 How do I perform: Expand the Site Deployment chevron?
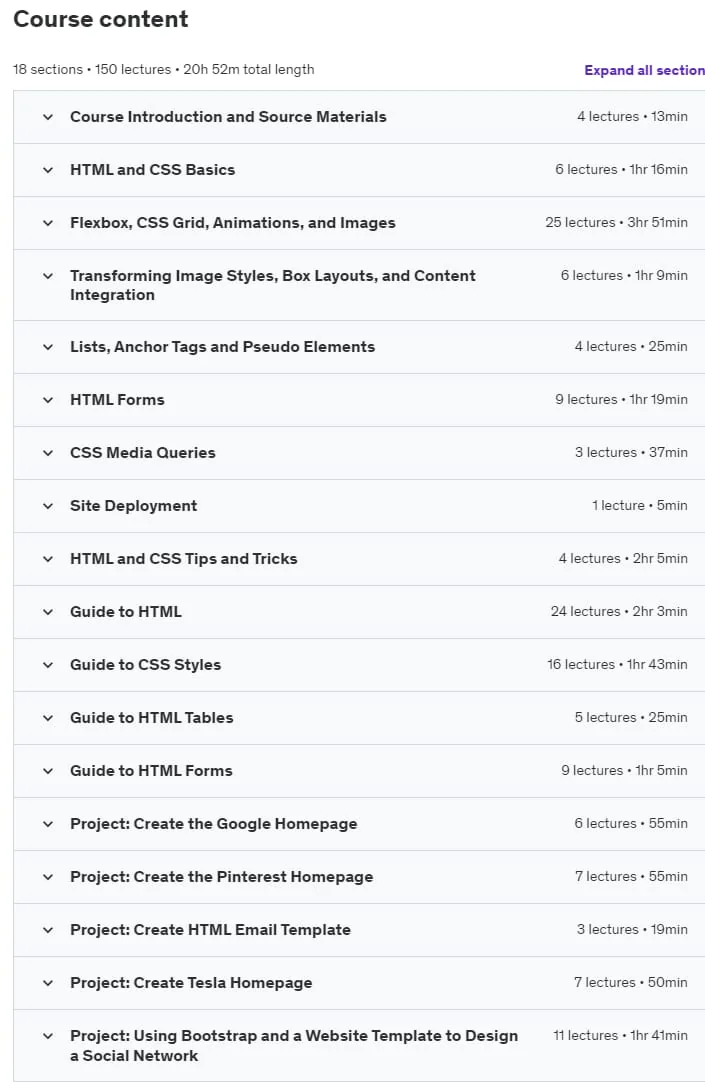48,506
